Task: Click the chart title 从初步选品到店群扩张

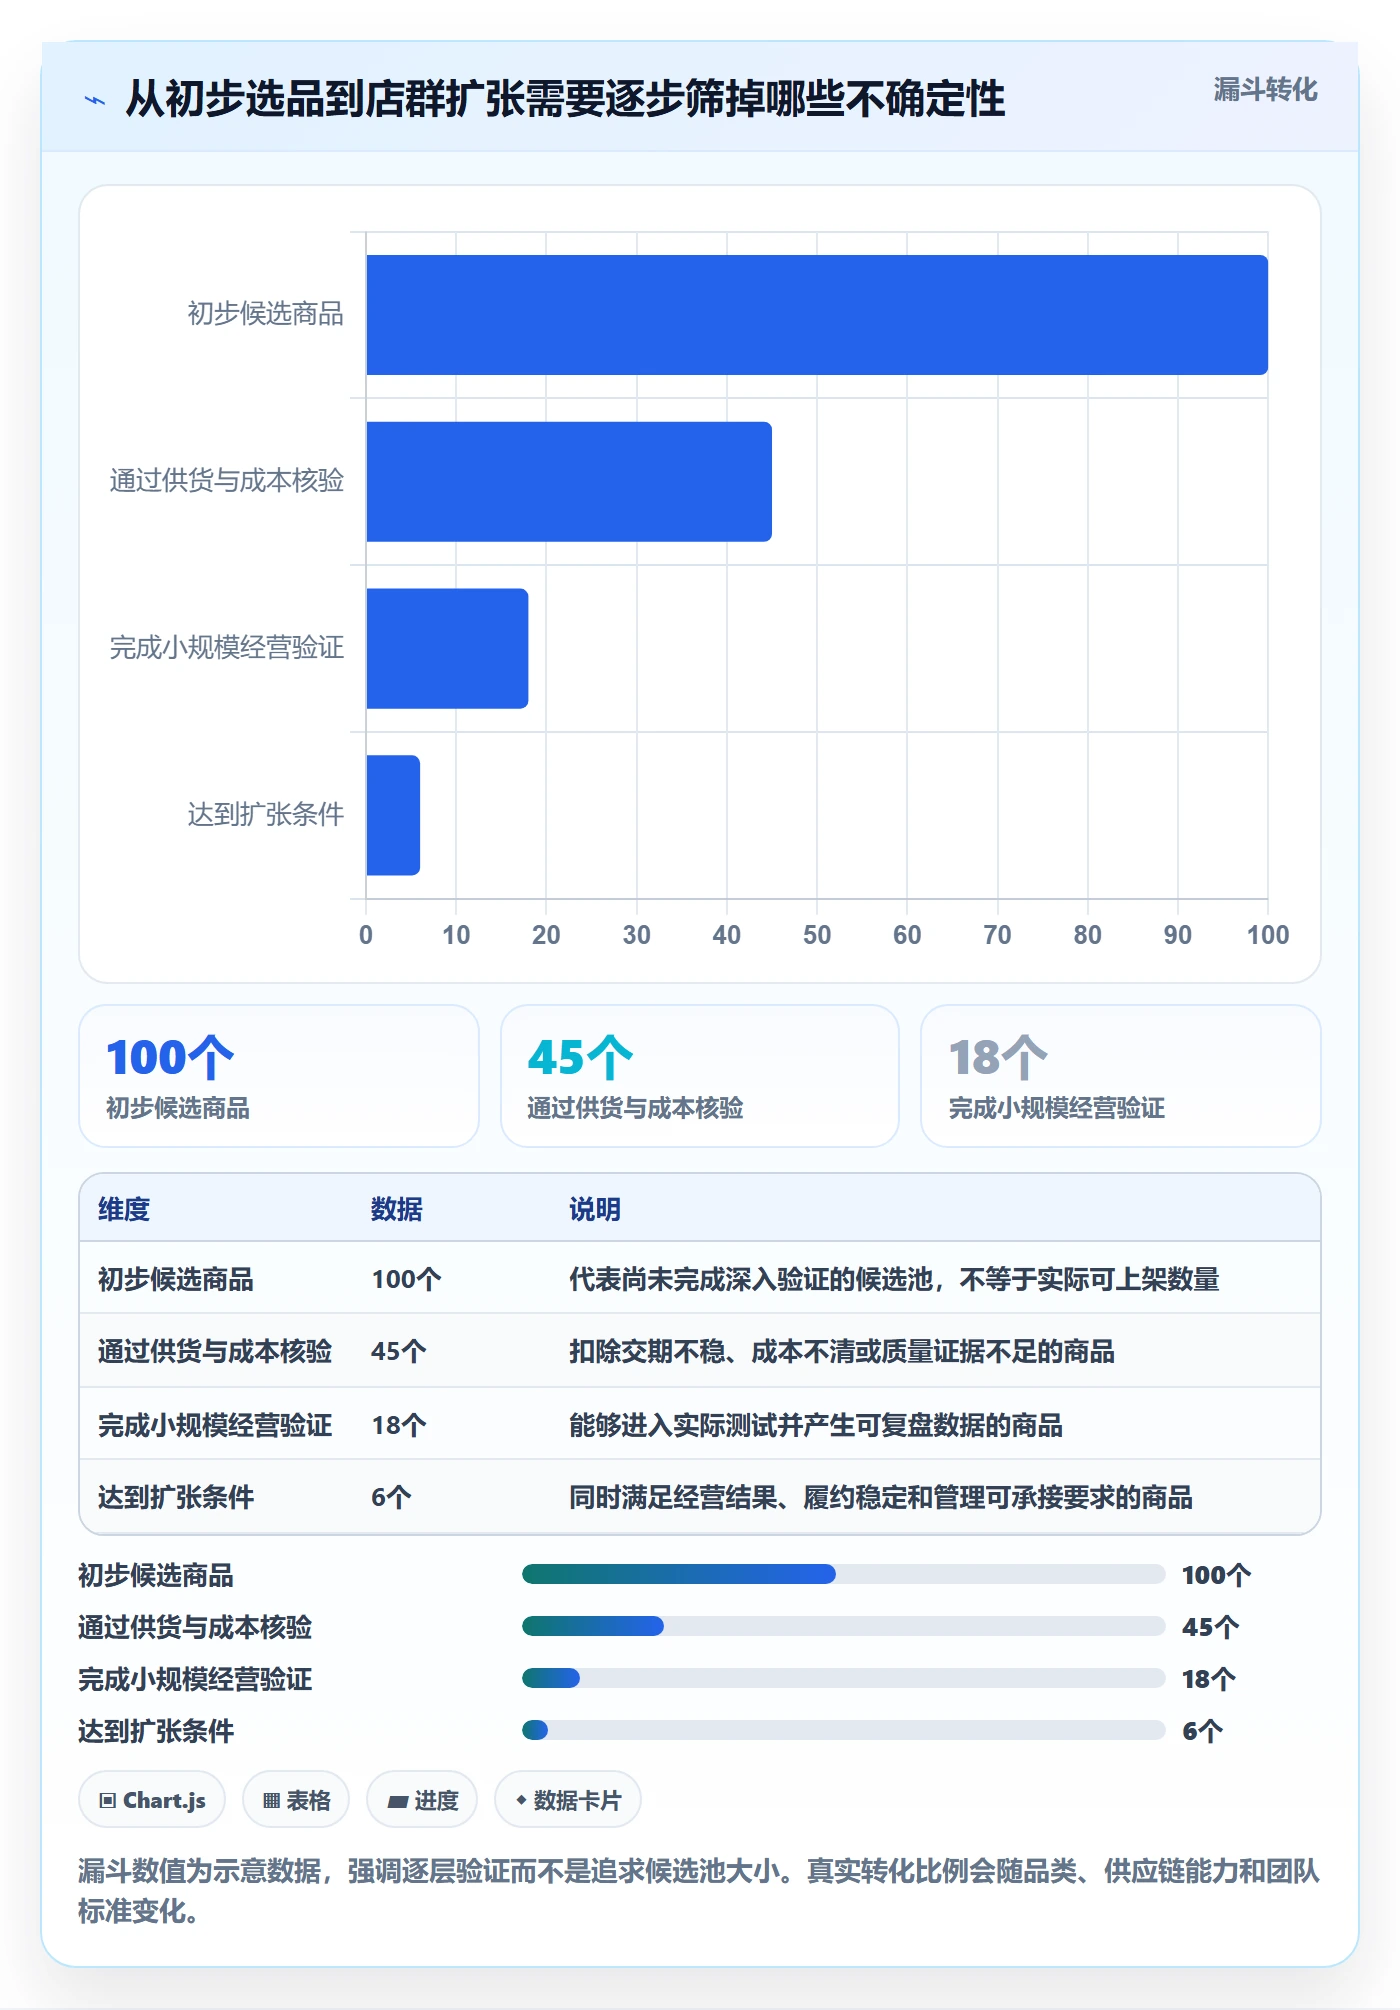Action: click(565, 99)
